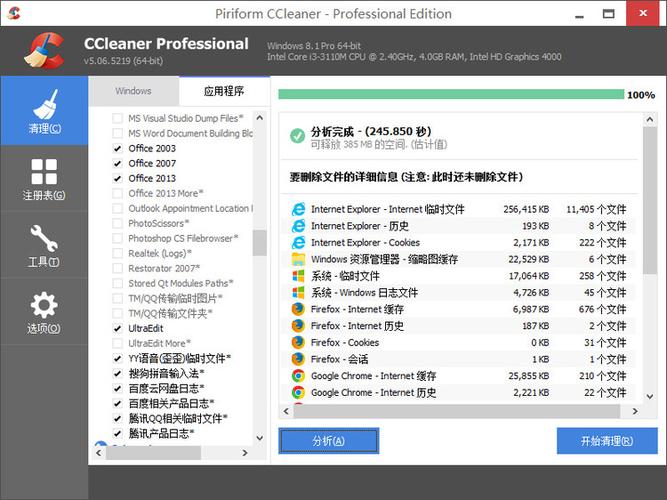Uncheck the UltraEdit checkbox
Screen dimensions: 667x500
(117, 329)
